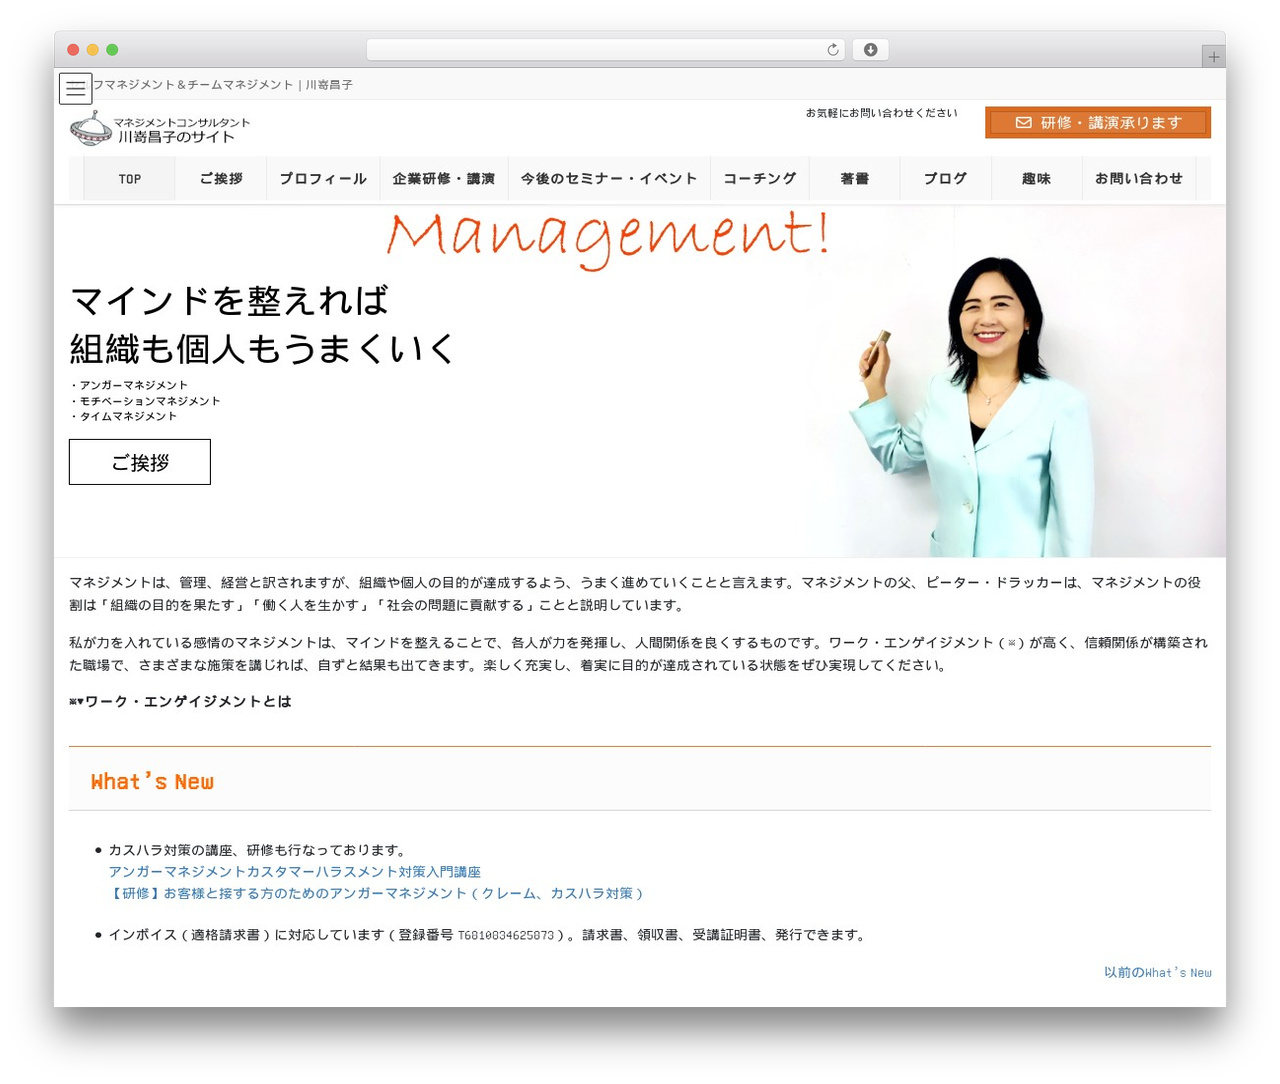Click the 川嵜昌子のサイト site title
The width and height of the screenshot is (1280, 1084).
tap(177, 137)
